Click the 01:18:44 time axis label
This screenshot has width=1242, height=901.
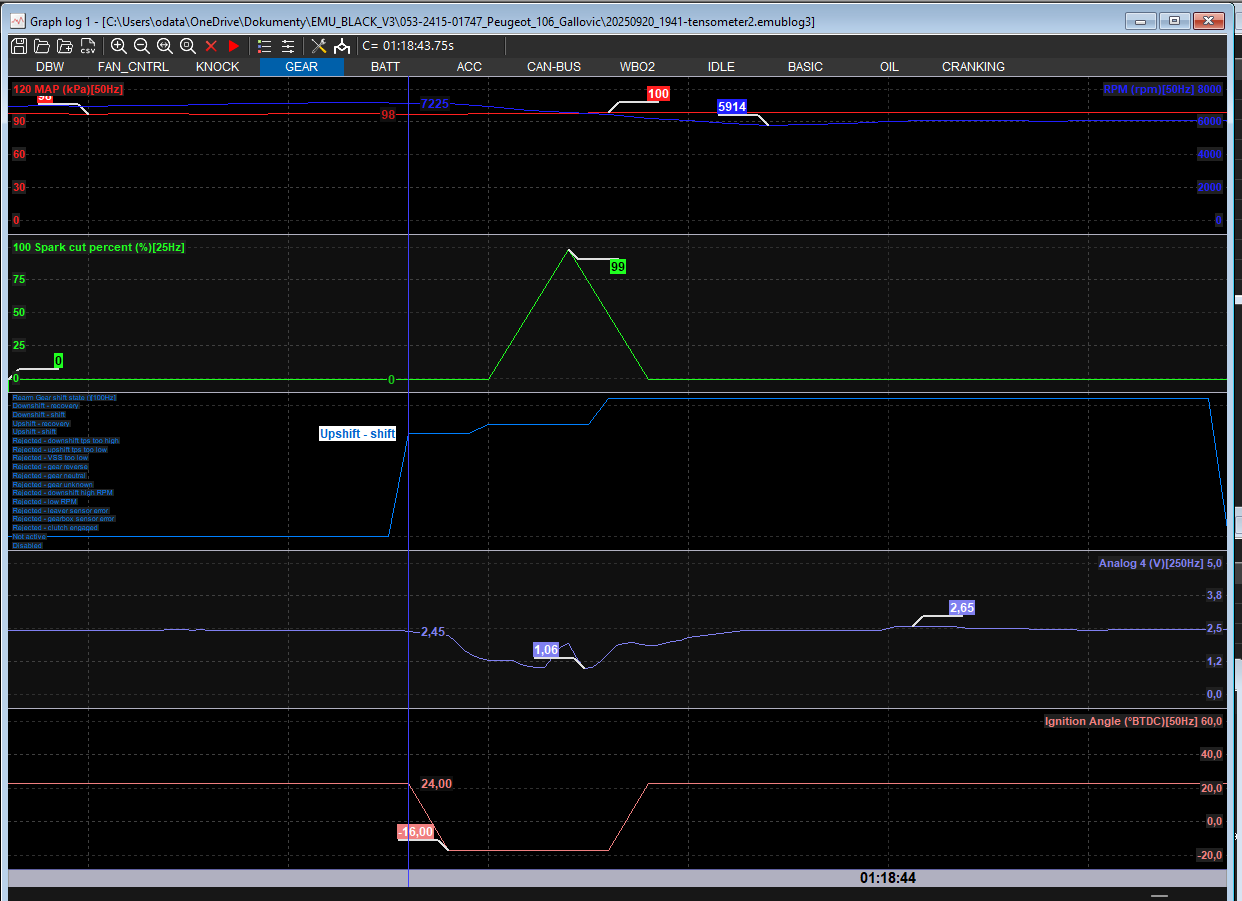tap(888, 878)
